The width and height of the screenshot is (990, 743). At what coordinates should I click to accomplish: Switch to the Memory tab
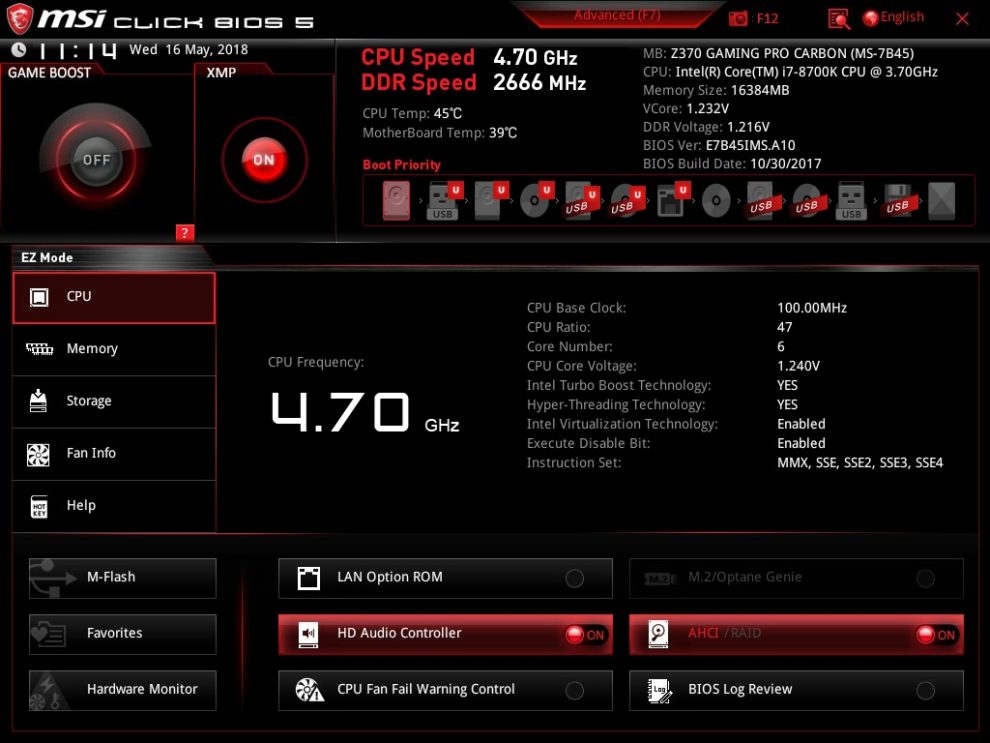coord(114,349)
